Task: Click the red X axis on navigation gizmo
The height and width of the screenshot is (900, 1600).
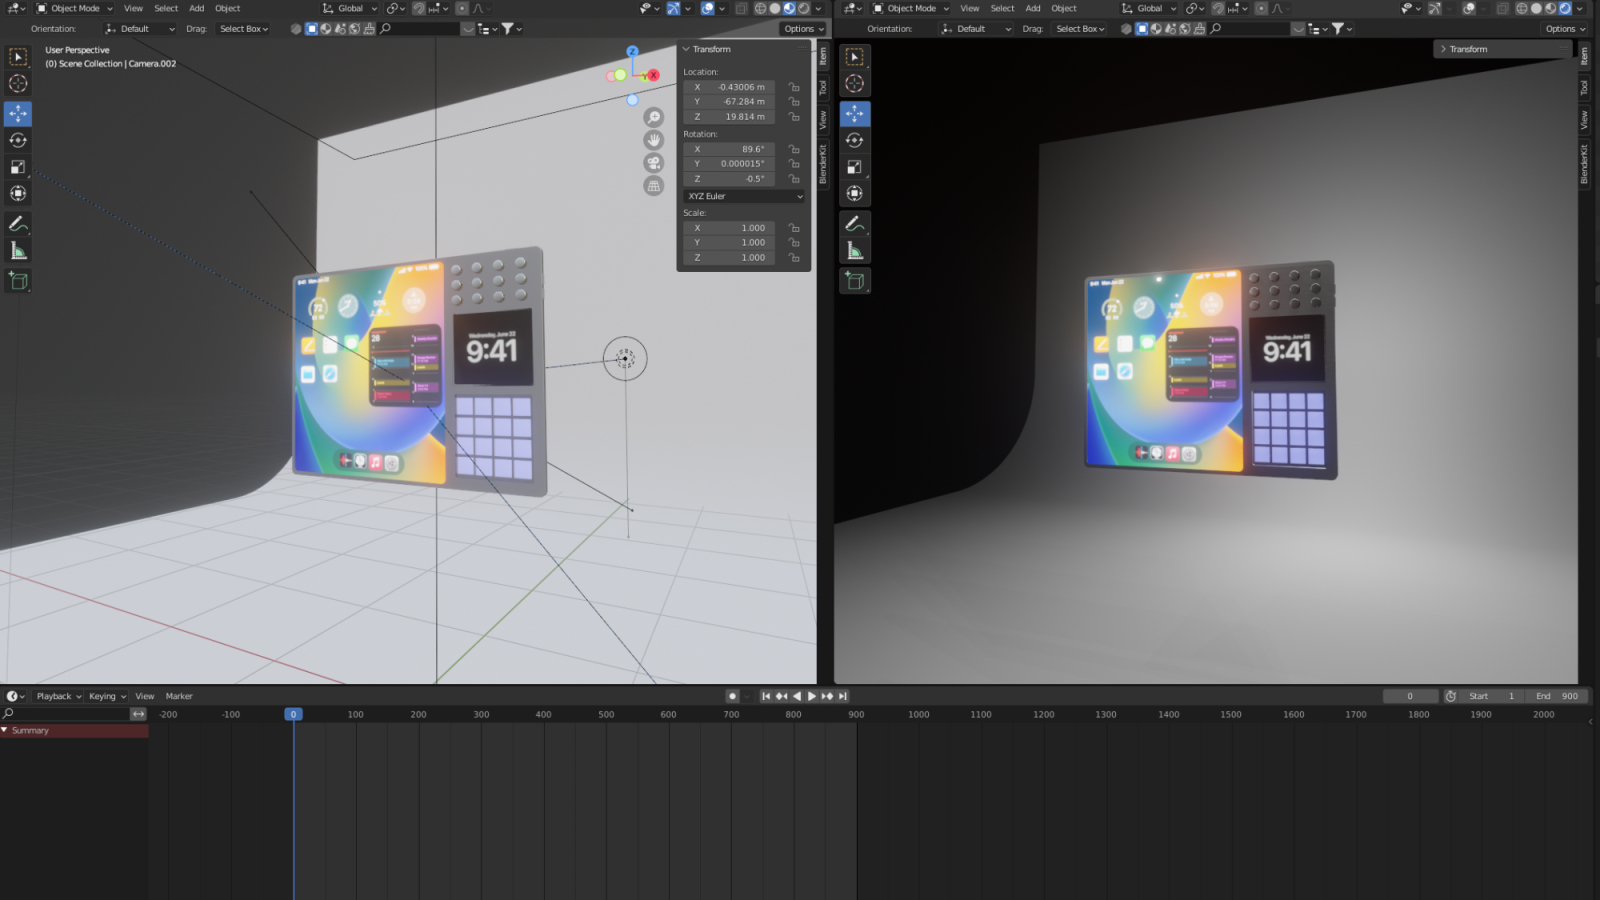Action: pos(653,75)
